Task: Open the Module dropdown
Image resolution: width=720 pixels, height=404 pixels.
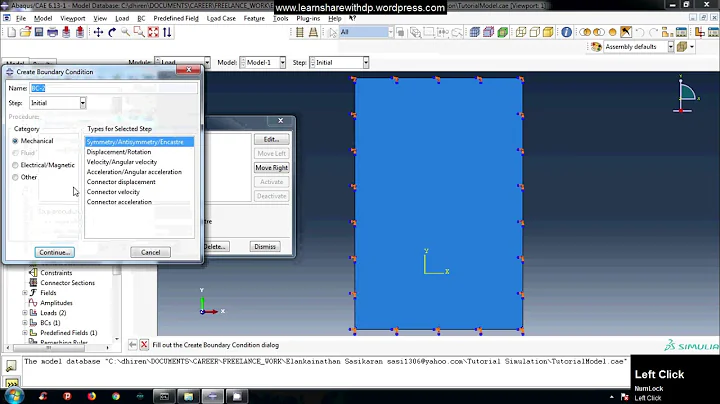Action: coord(207,62)
